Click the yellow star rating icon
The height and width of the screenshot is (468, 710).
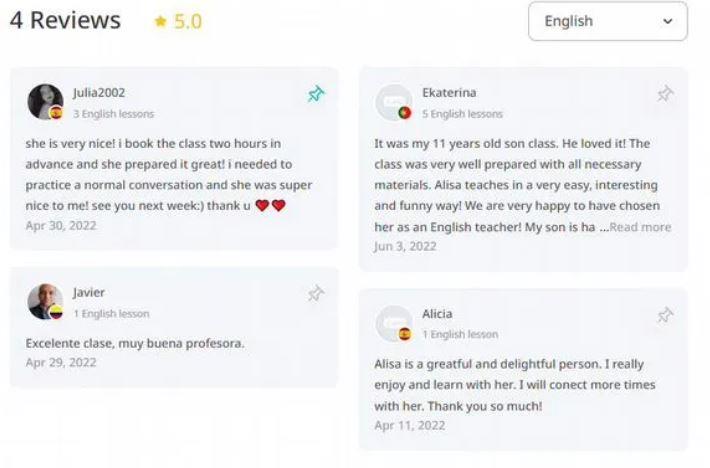[160, 21]
